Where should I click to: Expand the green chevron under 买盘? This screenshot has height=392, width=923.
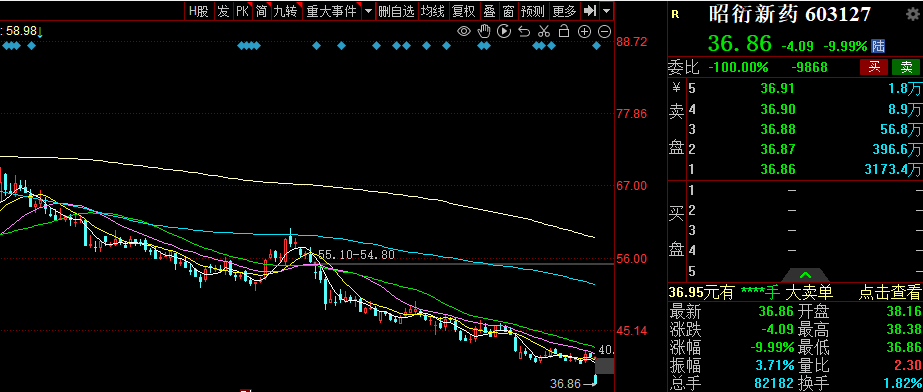pos(805,275)
